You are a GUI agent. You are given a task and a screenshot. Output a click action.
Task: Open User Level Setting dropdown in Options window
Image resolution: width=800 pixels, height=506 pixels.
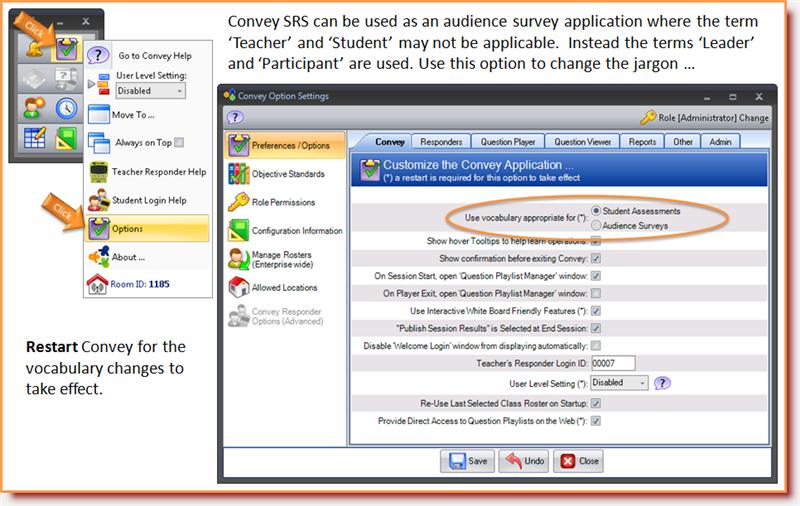(x=619, y=383)
